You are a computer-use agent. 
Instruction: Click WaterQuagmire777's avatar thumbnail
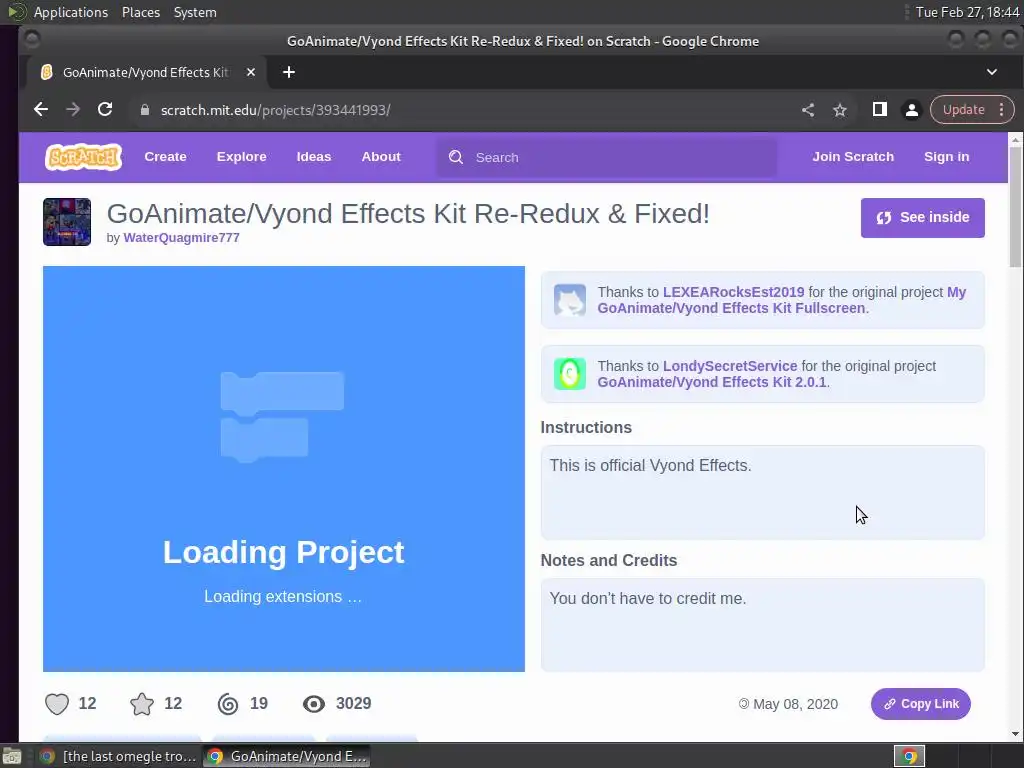(67, 222)
